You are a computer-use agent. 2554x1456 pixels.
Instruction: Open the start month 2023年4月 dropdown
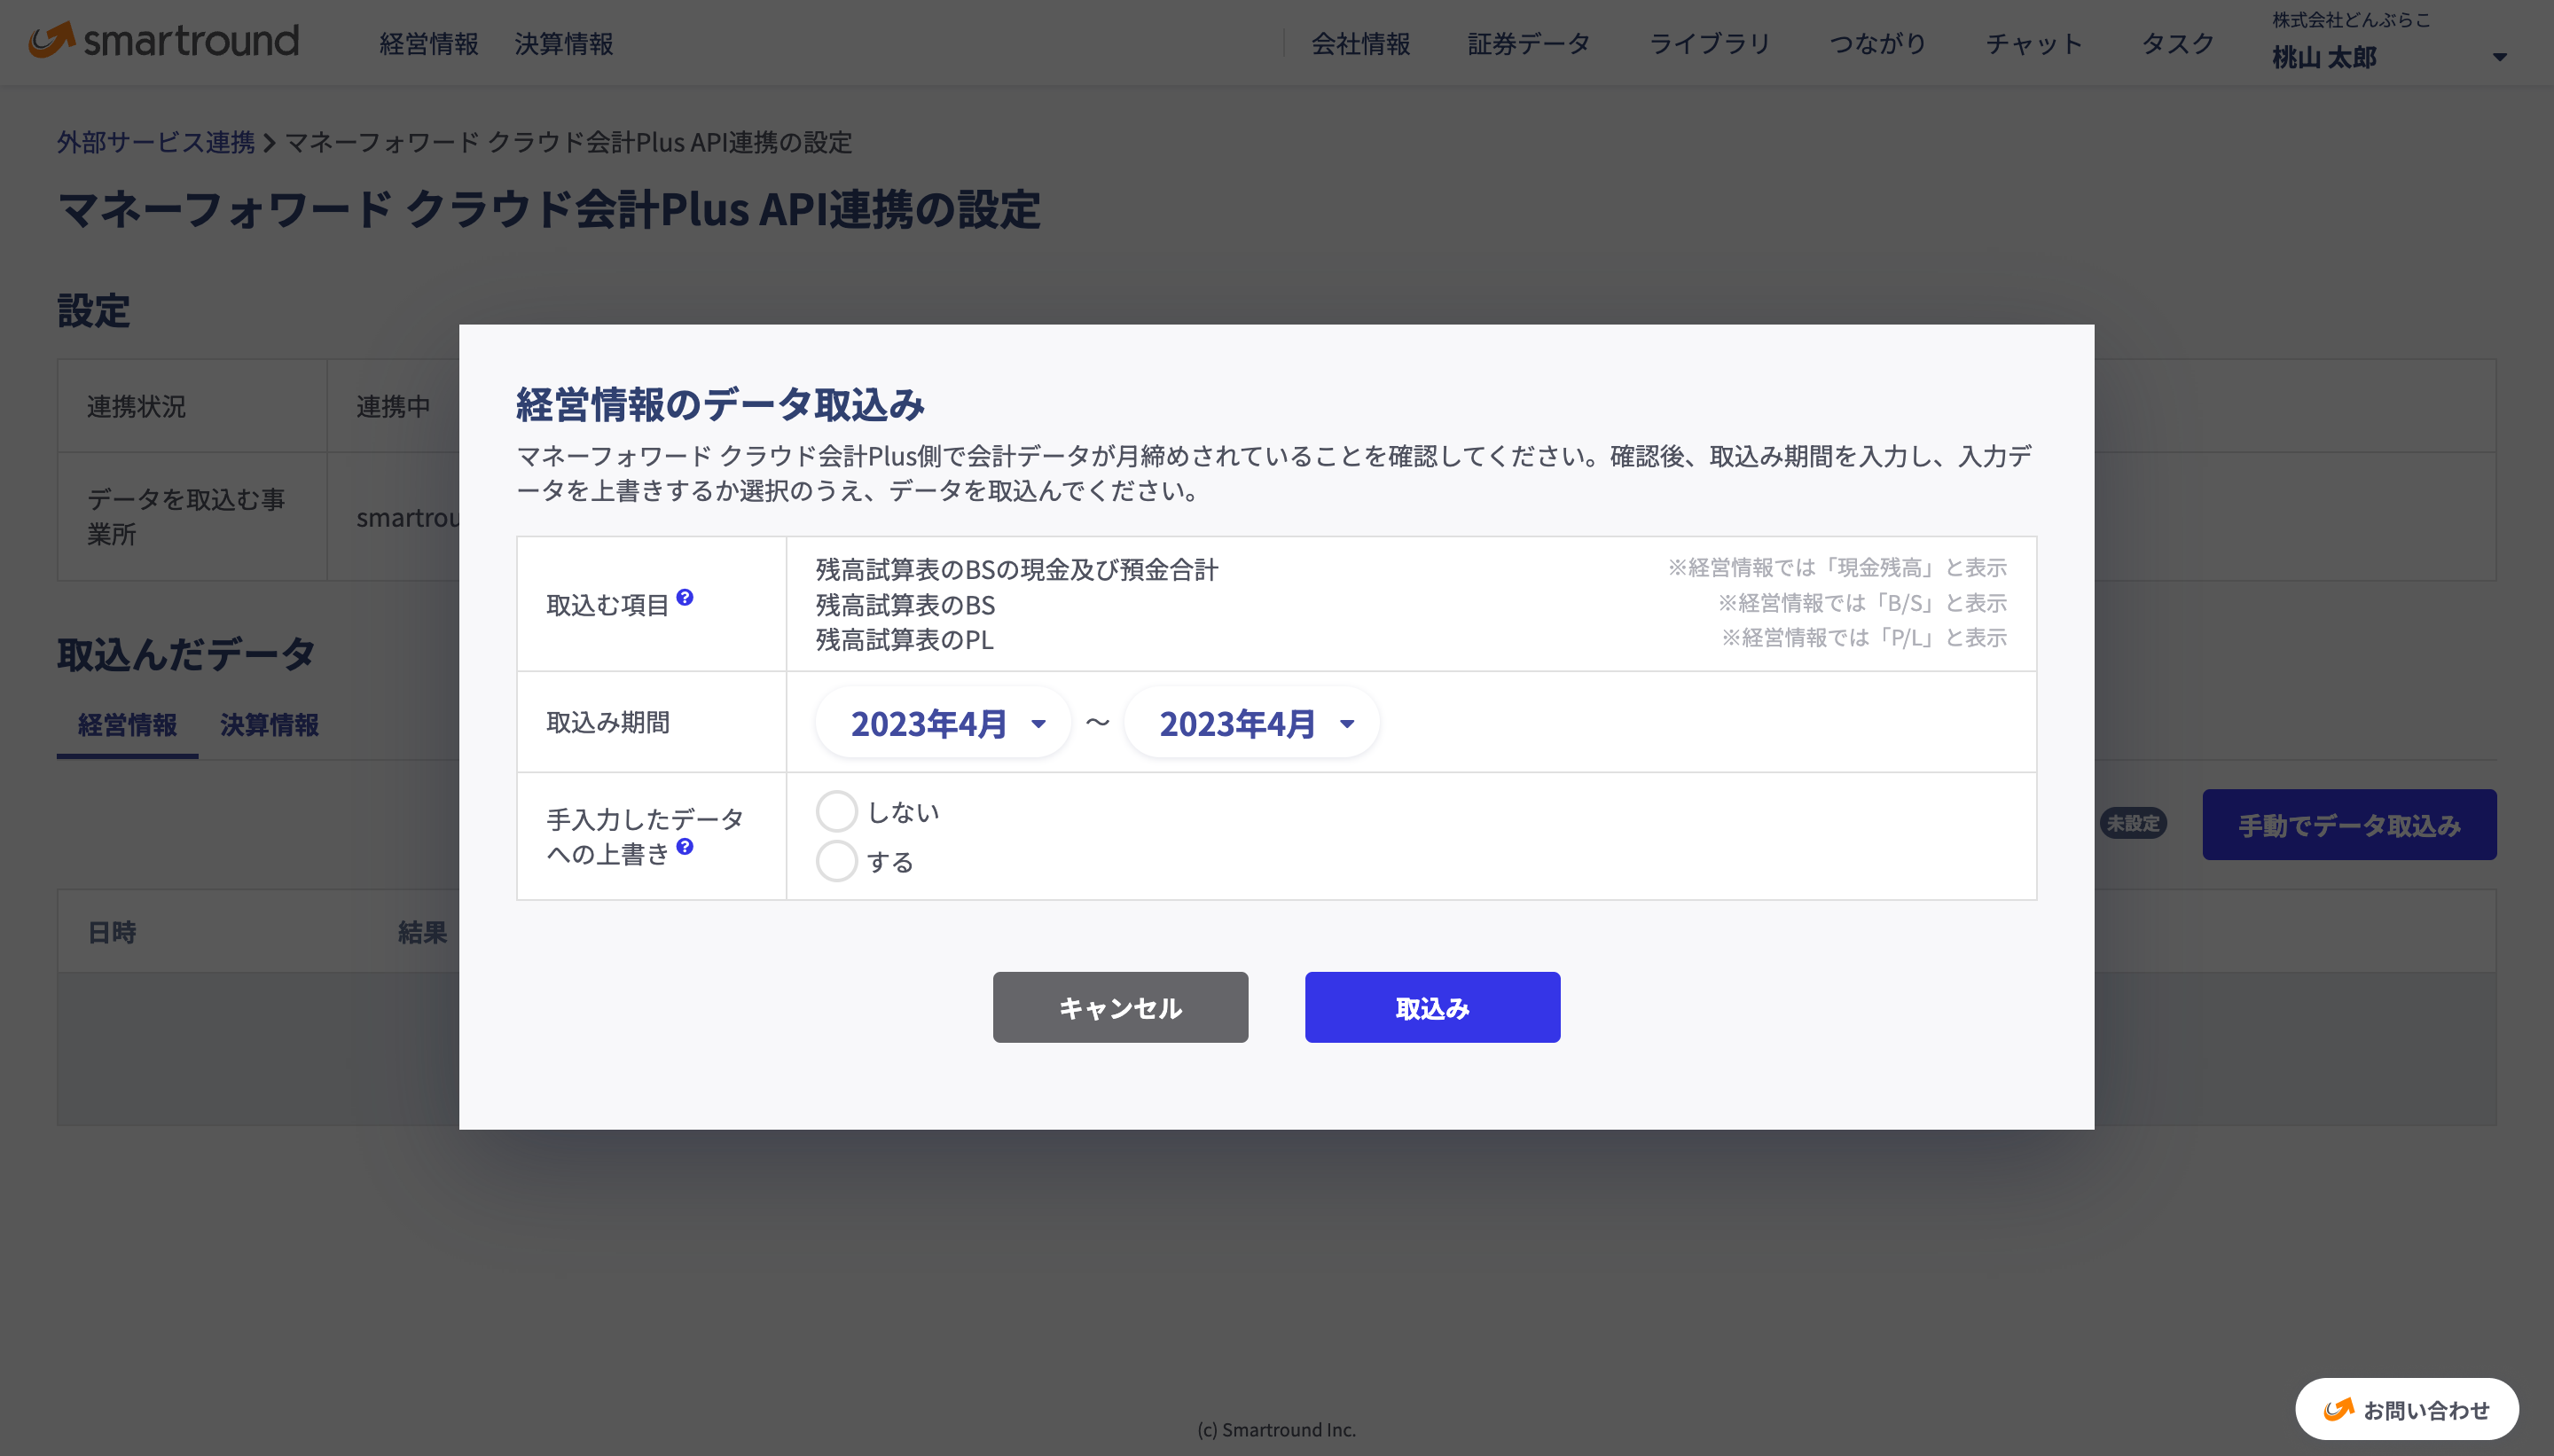click(943, 723)
